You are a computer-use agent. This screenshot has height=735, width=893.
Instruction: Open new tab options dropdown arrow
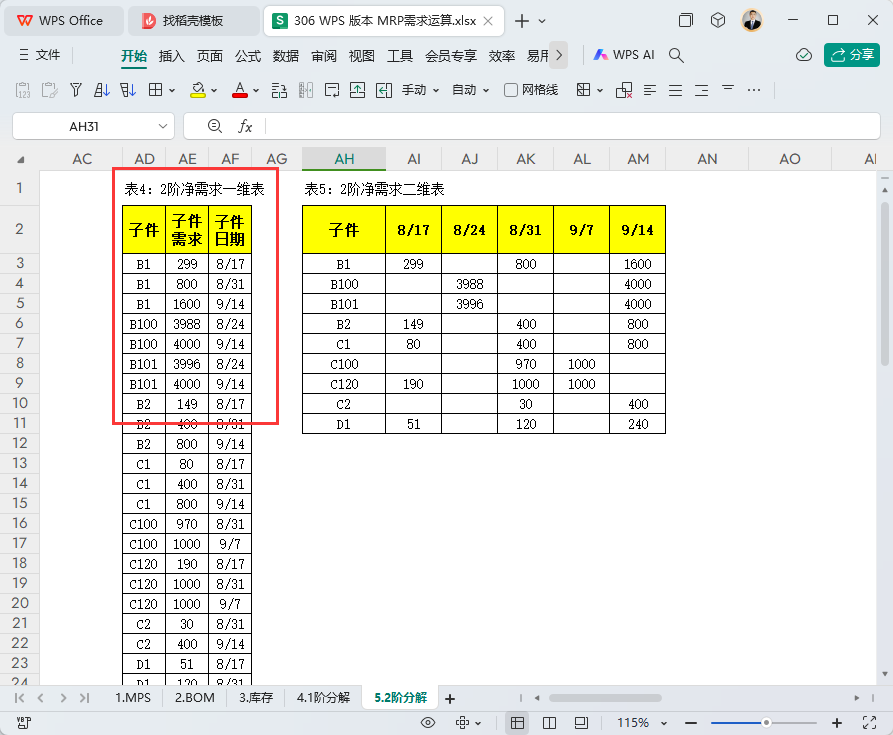(542, 21)
